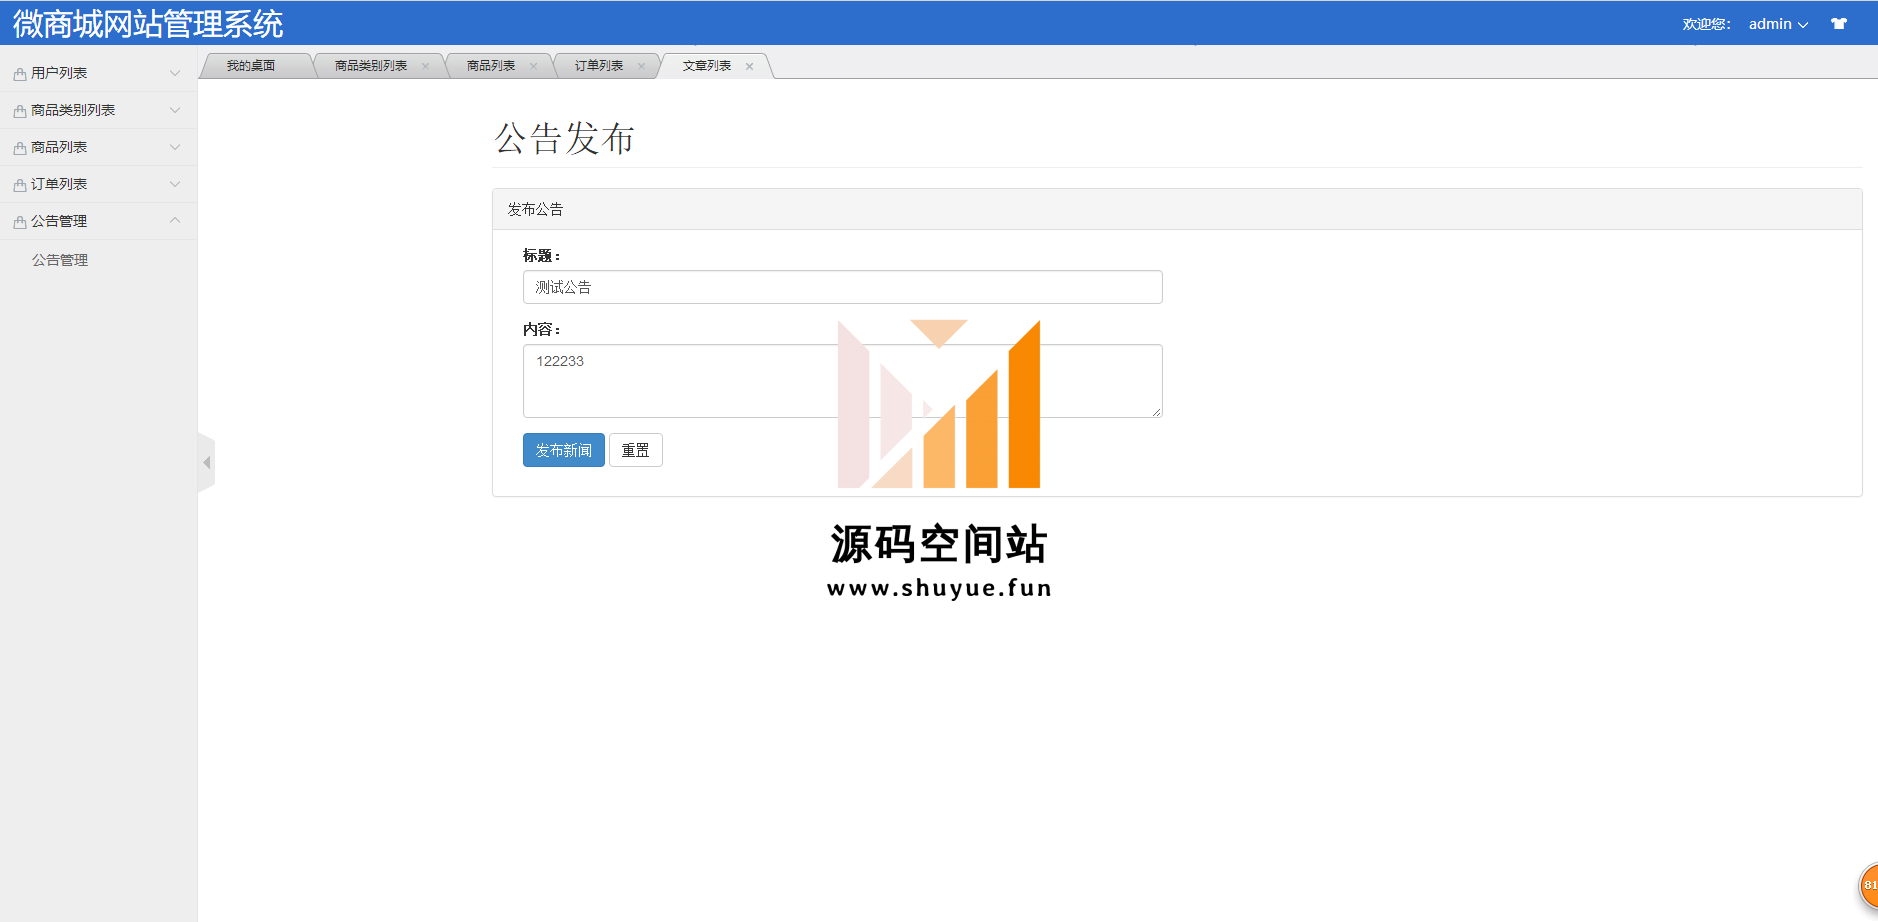The height and width of the screenshot is (922, 1878).
Task: Click the 商品类别列表 sidebar bag icon
Action: [x=20, y=111]
